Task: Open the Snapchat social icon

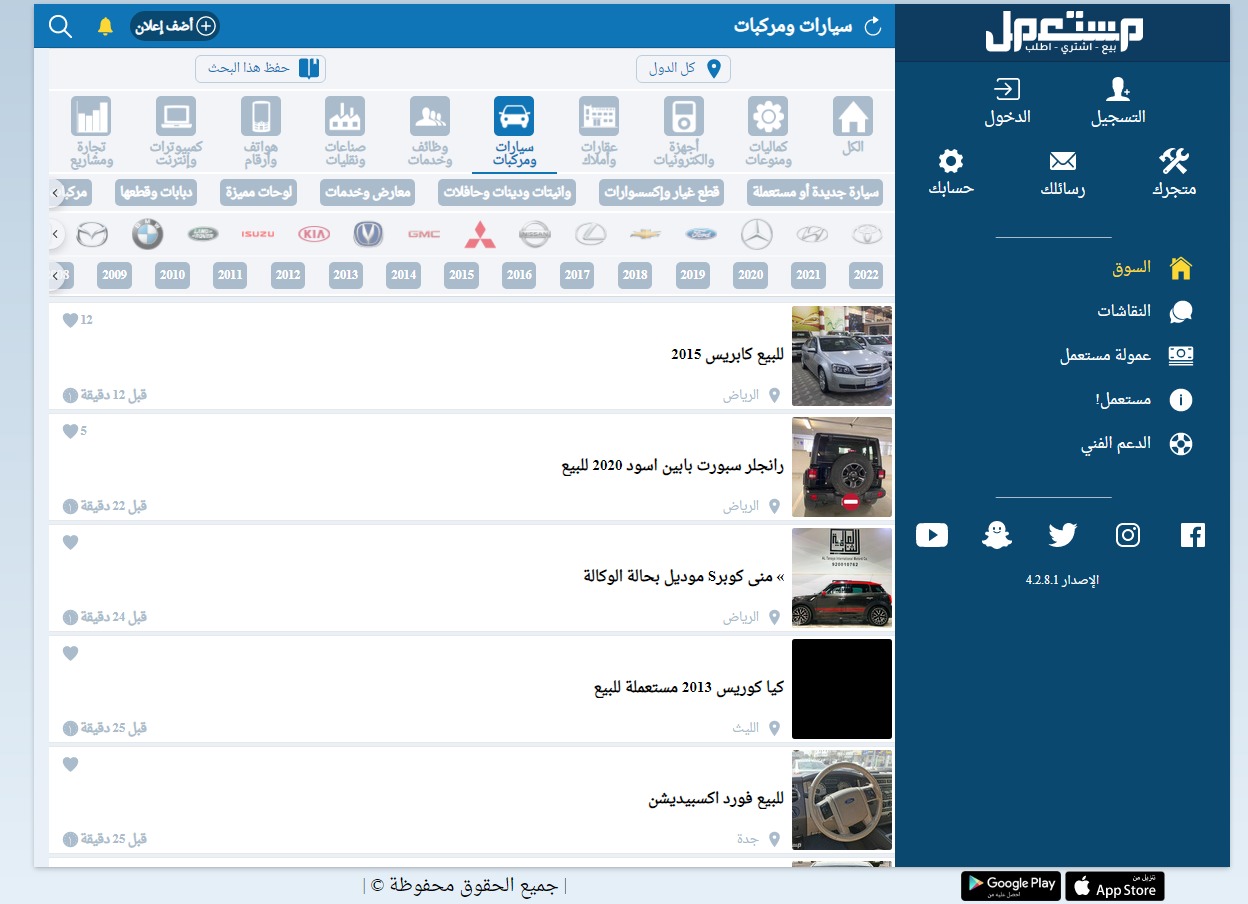Action: [x=997, y=535]
